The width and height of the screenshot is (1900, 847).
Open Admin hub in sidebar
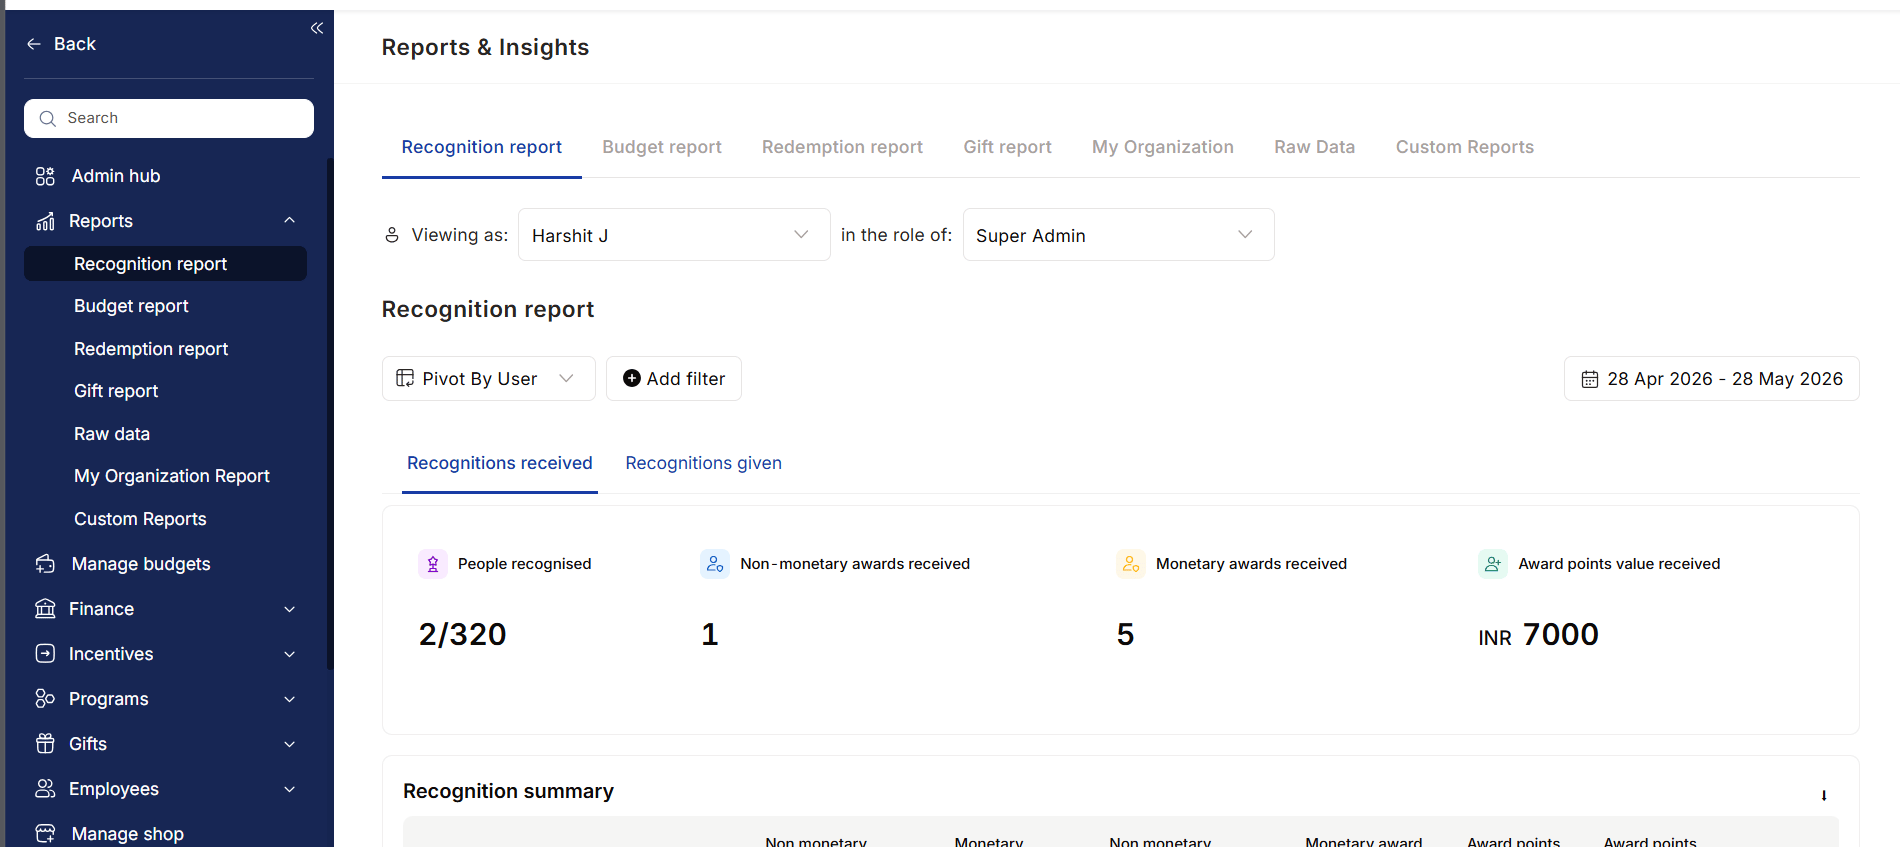coord(116,176)
